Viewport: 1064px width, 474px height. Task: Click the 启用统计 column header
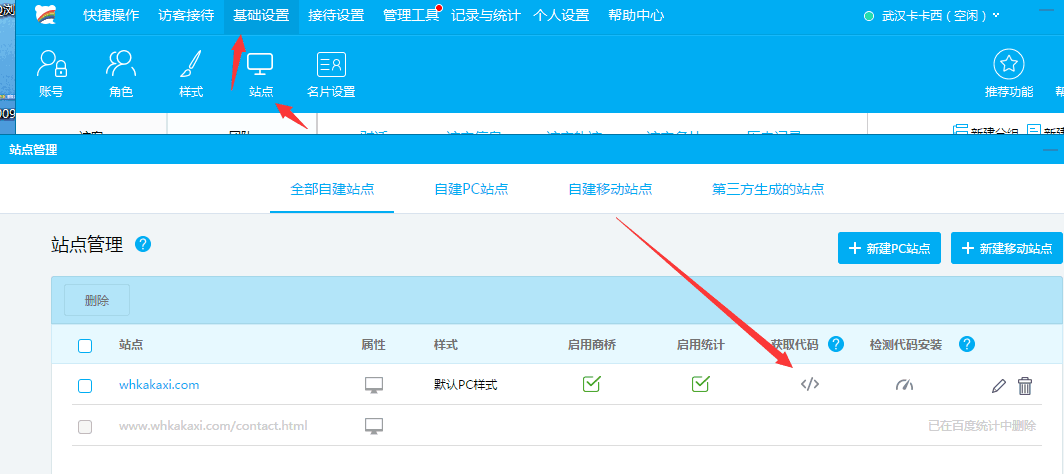[x=701, y=345]
